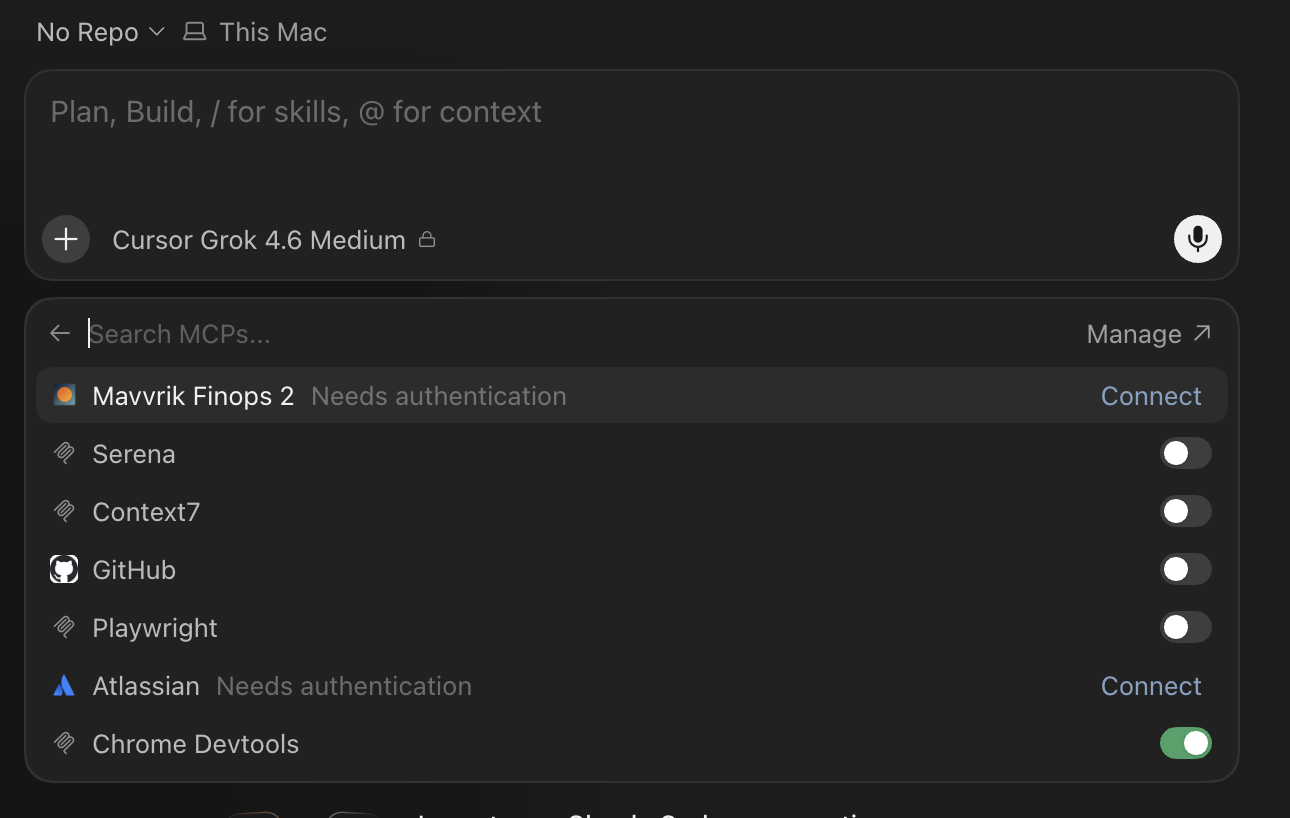Click the plus add-context button
The image size is (1290, 818).
[66, 240]
